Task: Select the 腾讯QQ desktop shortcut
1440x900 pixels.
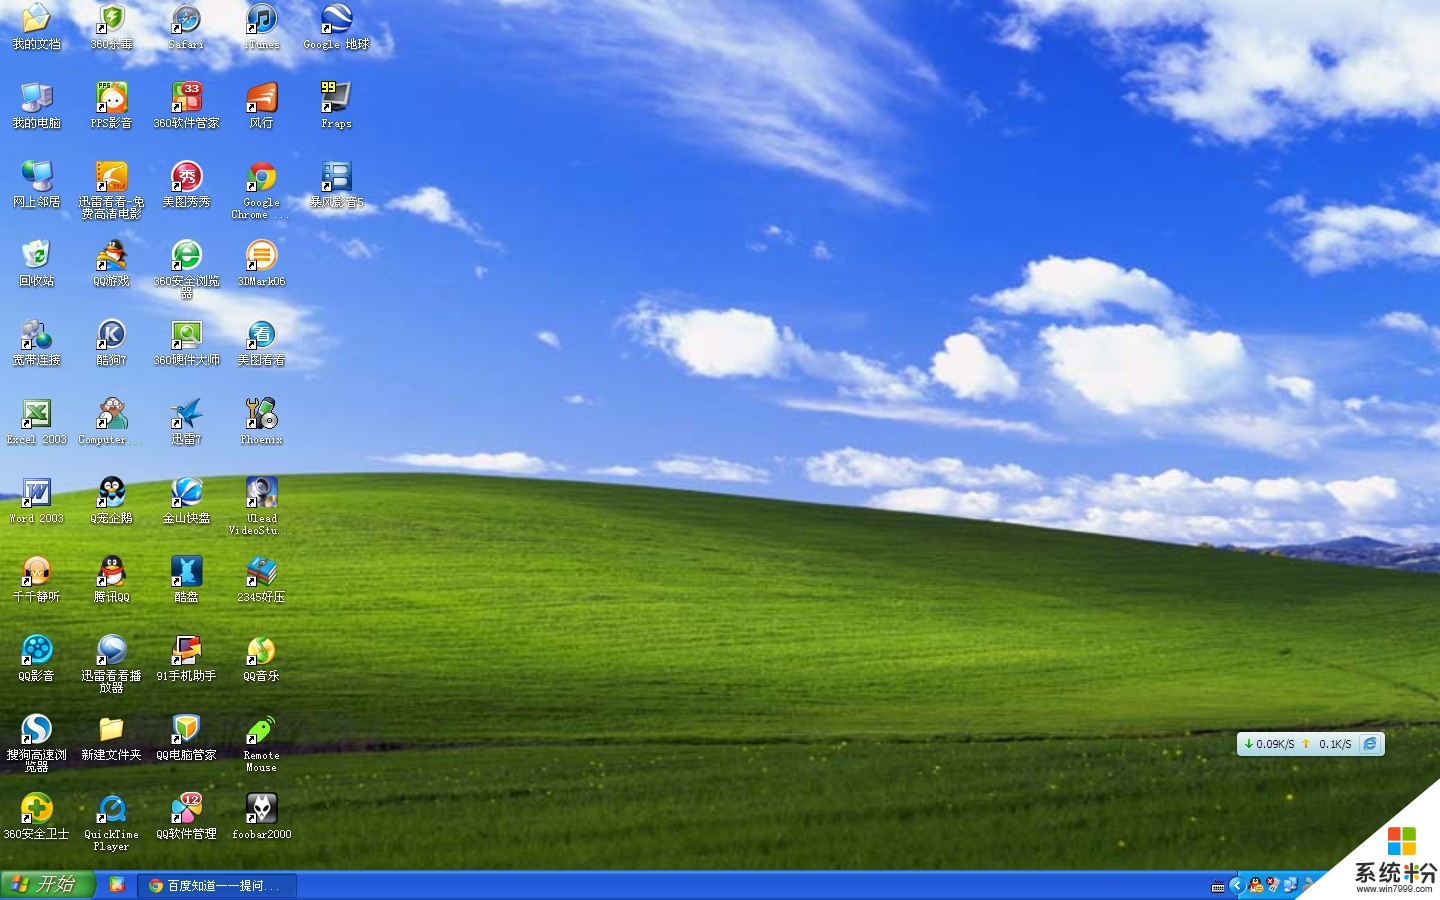Action: (x=111, y=572)
